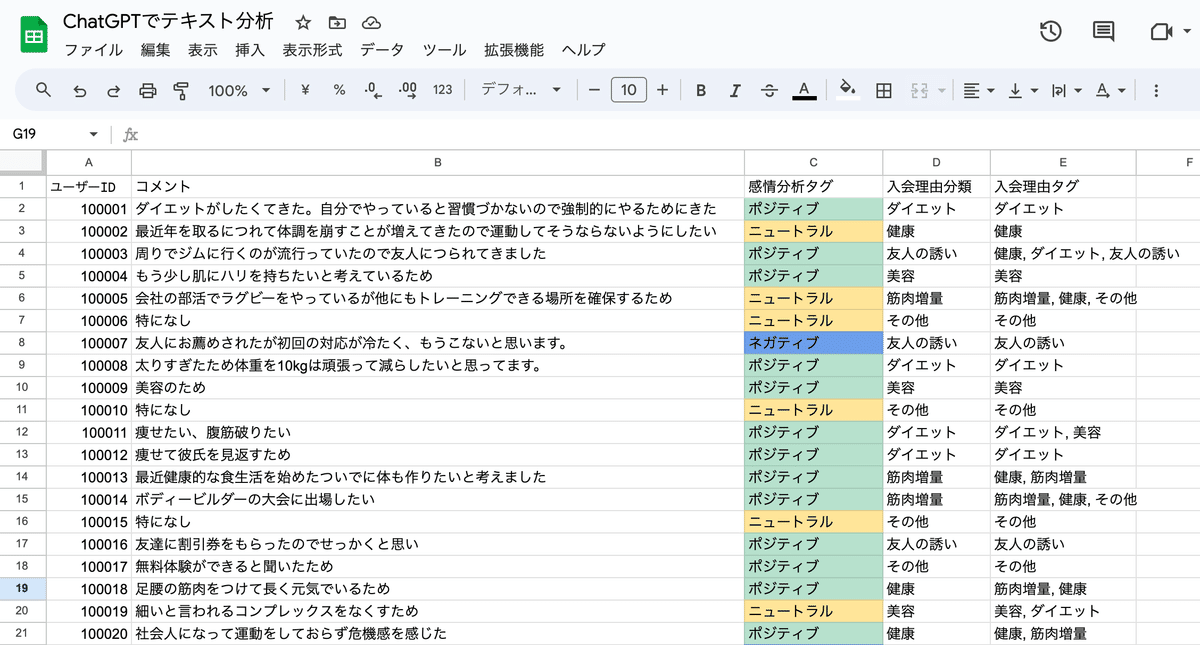Open the horizontal align dropdown
The image size is (1200, 645).
[979, 90]
